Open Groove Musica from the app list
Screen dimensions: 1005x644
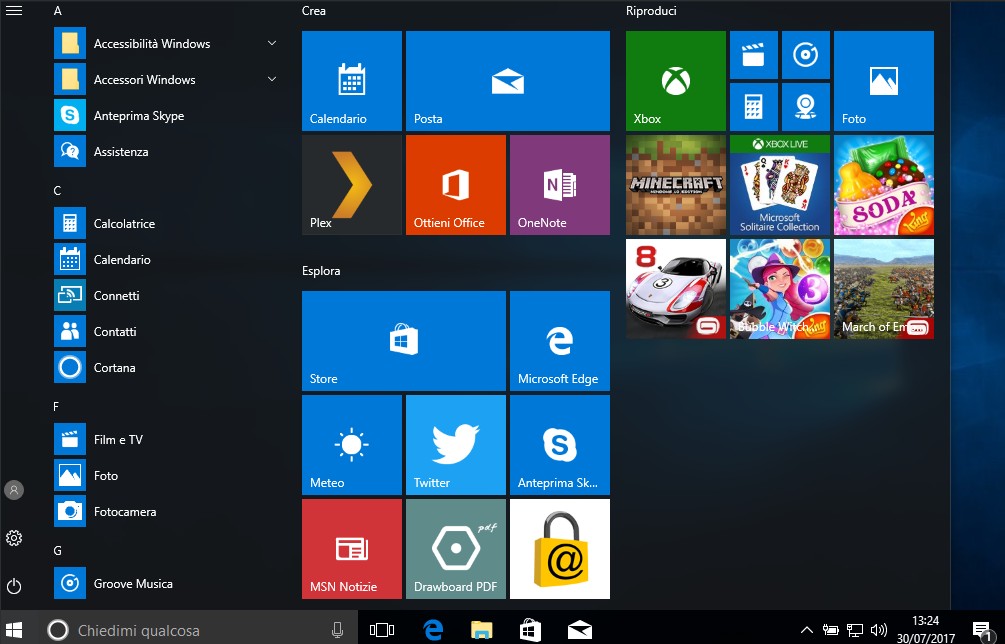pos(168,584)
